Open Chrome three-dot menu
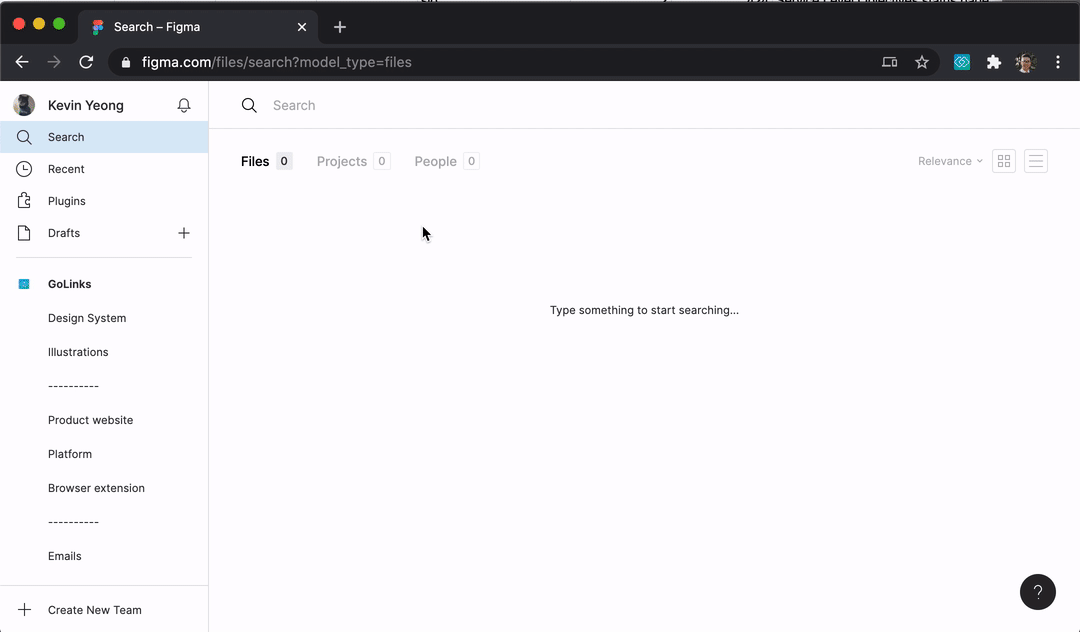1080x632 pixels. pyautogui.click(x=1058, y=62)
